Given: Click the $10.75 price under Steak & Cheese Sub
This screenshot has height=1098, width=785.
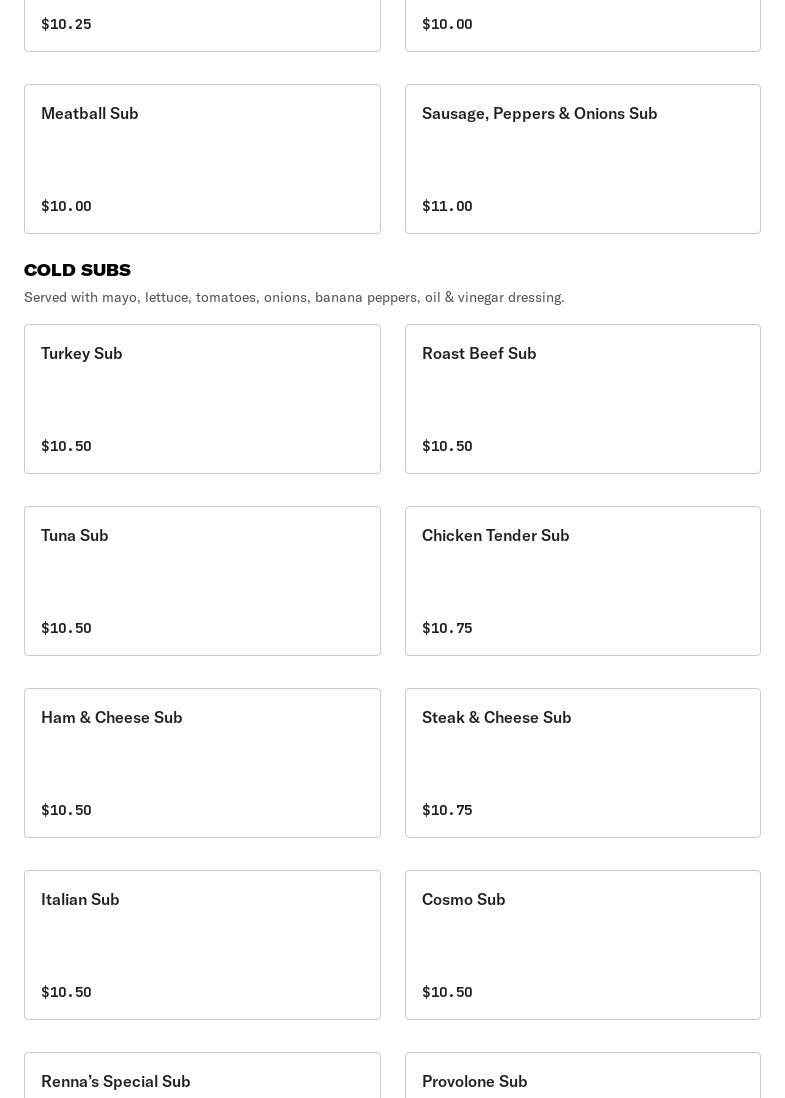Looking at the screenshot, I should 447,810.
